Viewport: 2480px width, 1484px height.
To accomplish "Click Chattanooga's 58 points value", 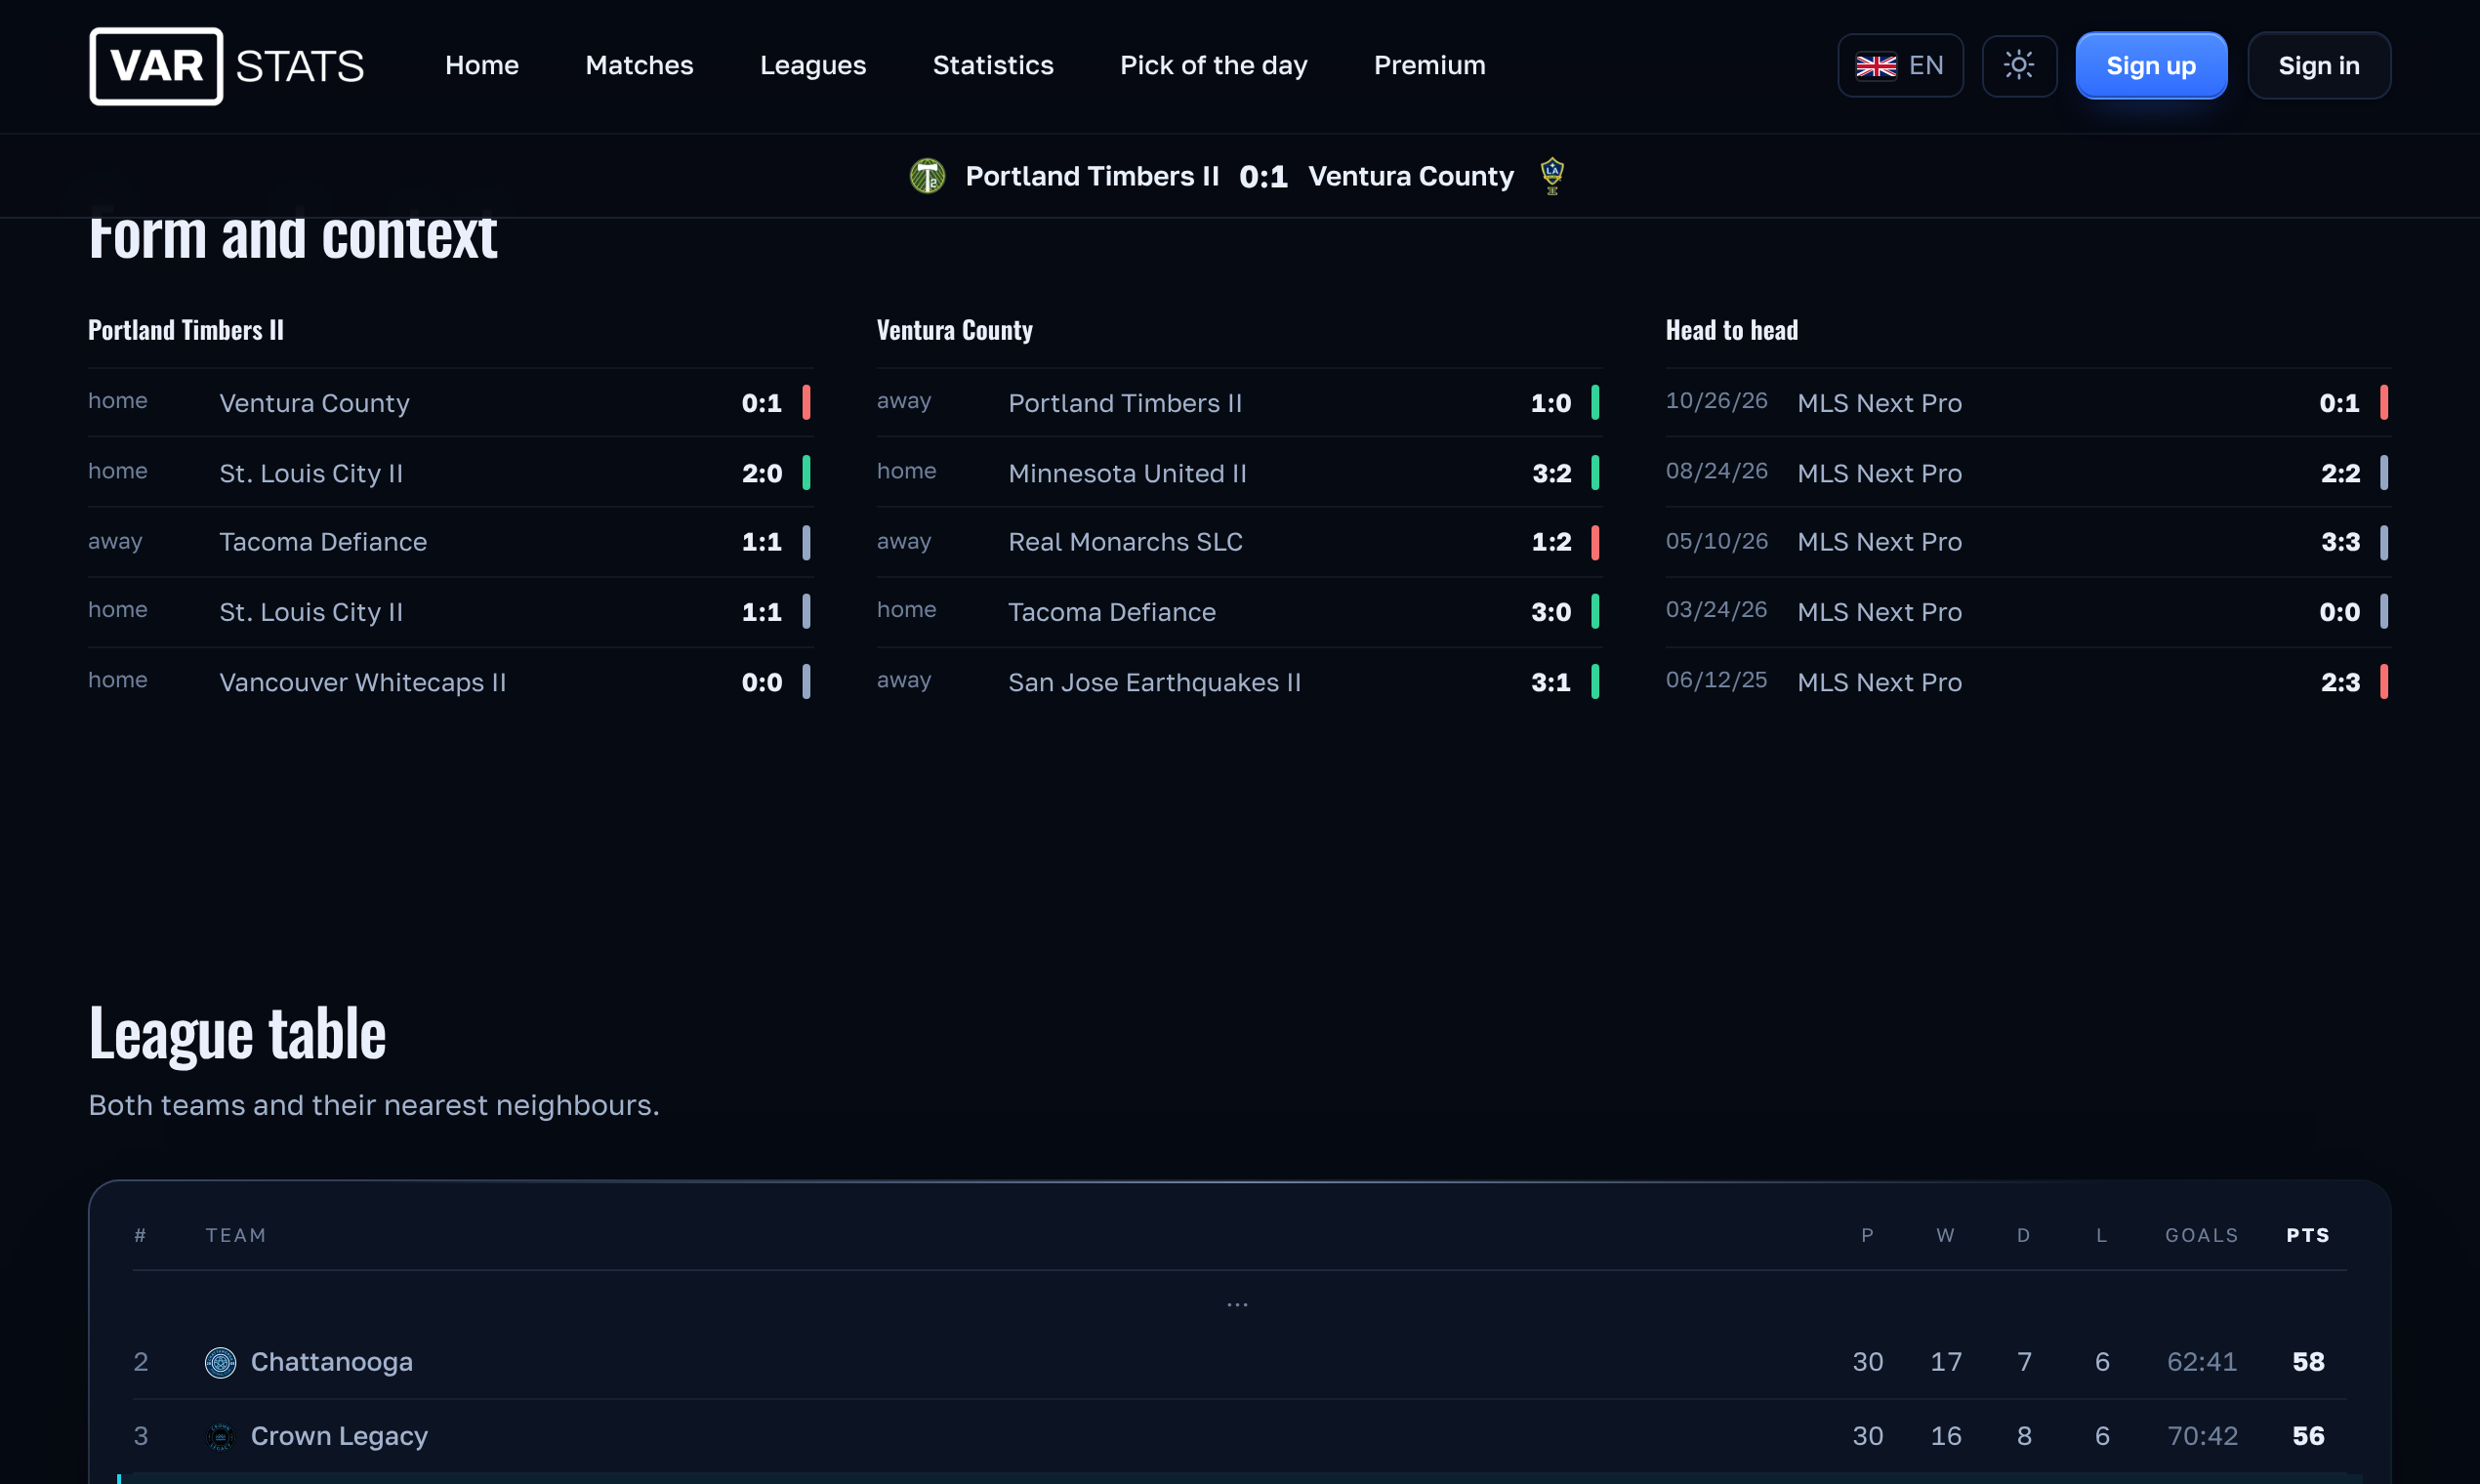I will (2308, 1362).
